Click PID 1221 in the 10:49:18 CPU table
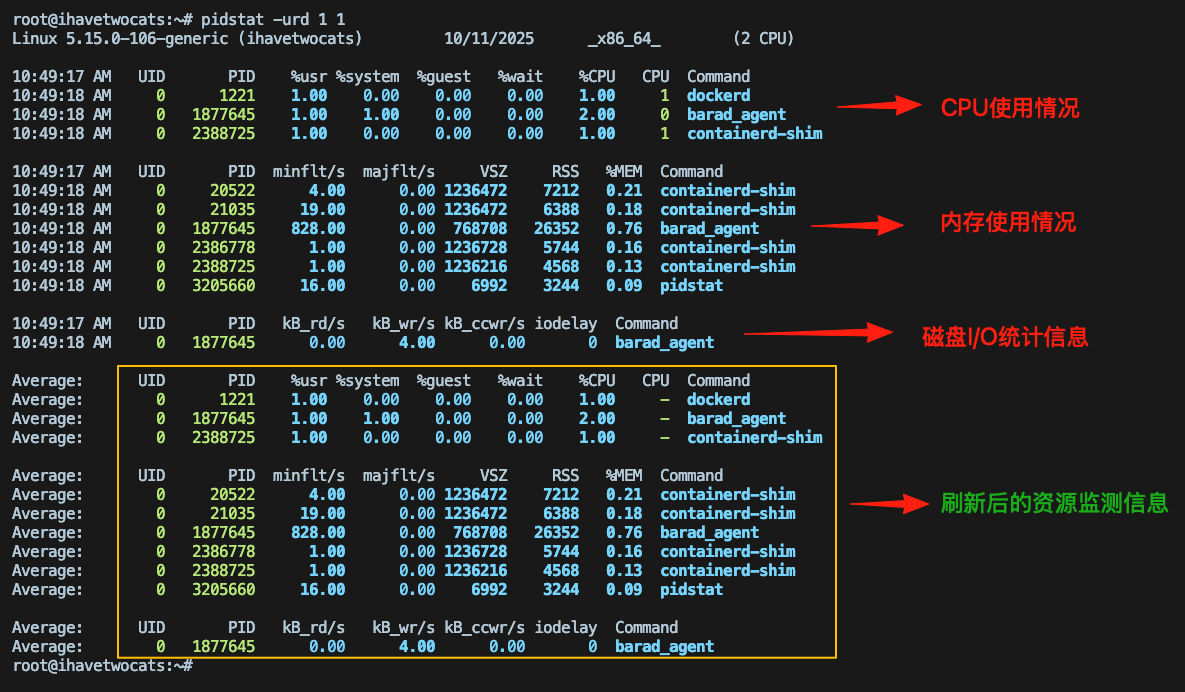 (237, 95)
